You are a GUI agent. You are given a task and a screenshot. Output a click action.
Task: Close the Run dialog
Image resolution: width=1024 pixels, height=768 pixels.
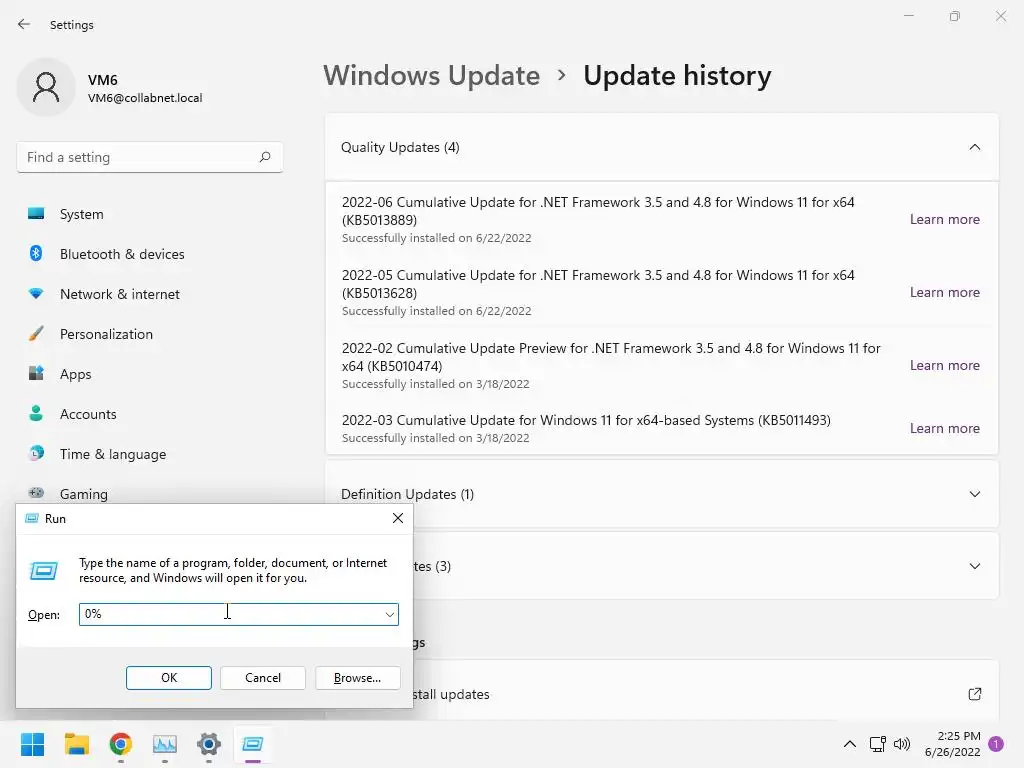pos(398,518)
